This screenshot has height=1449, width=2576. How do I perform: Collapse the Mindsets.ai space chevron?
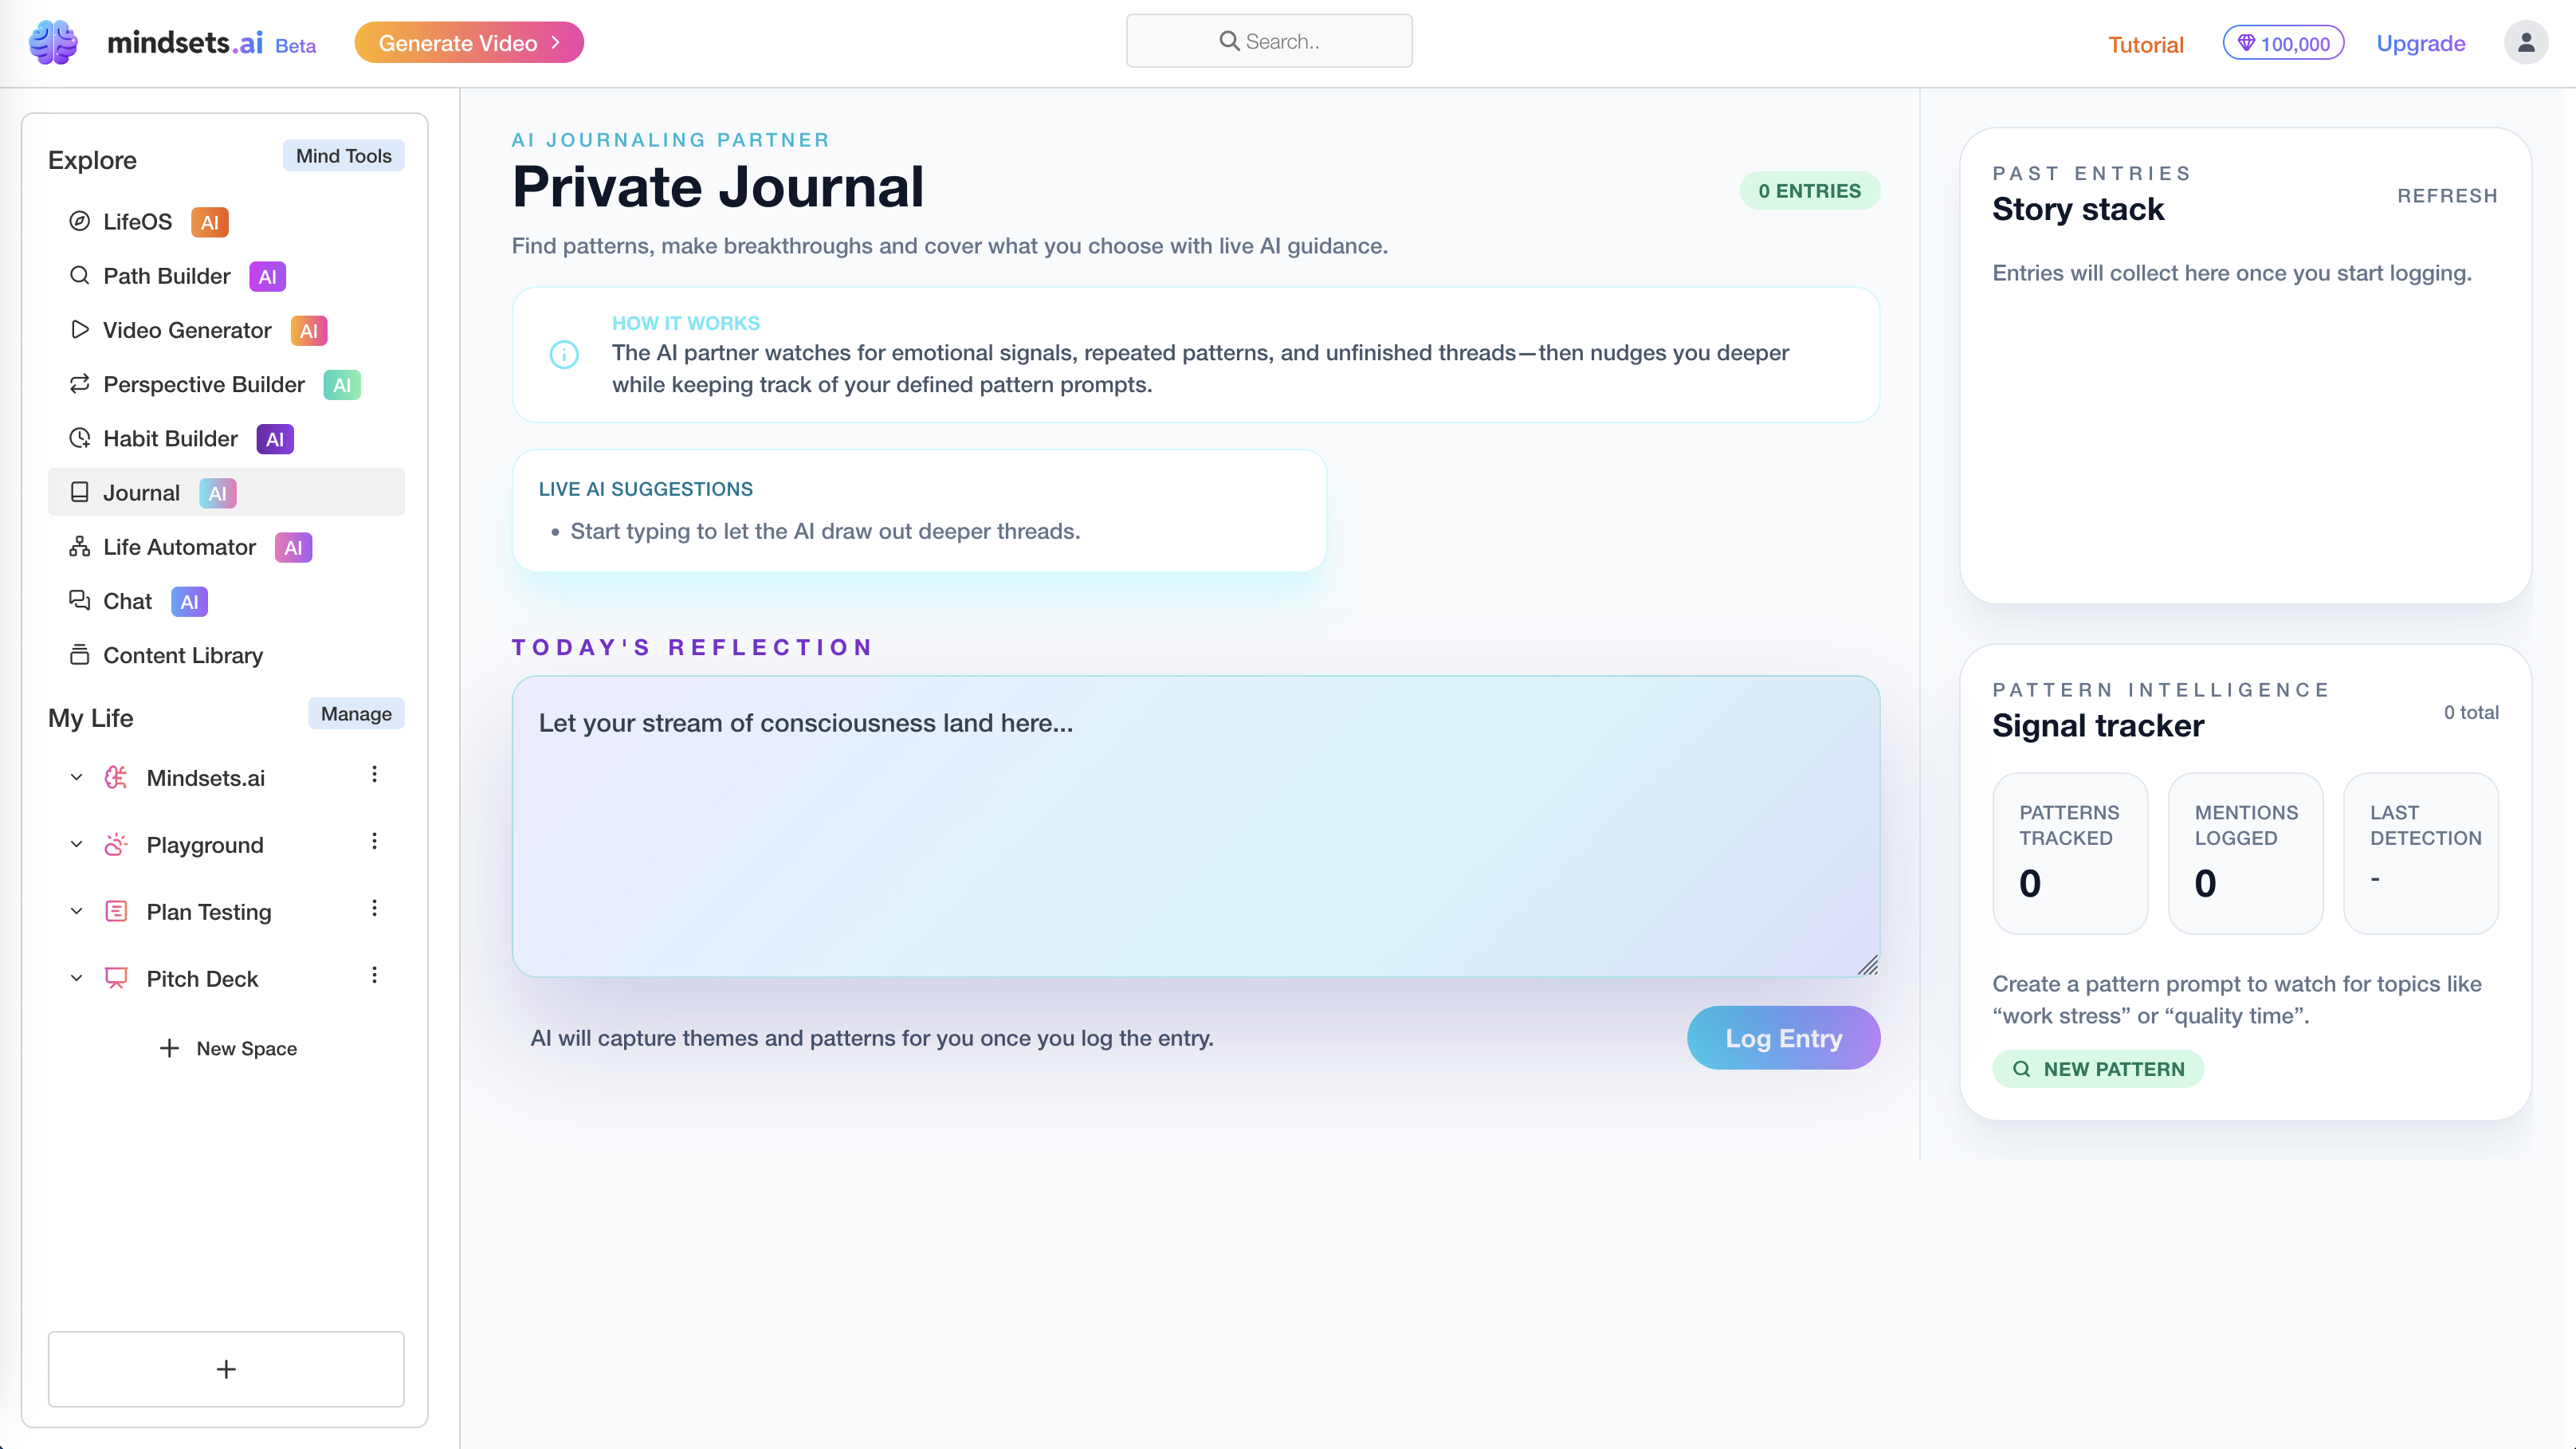tap(76, 777)
